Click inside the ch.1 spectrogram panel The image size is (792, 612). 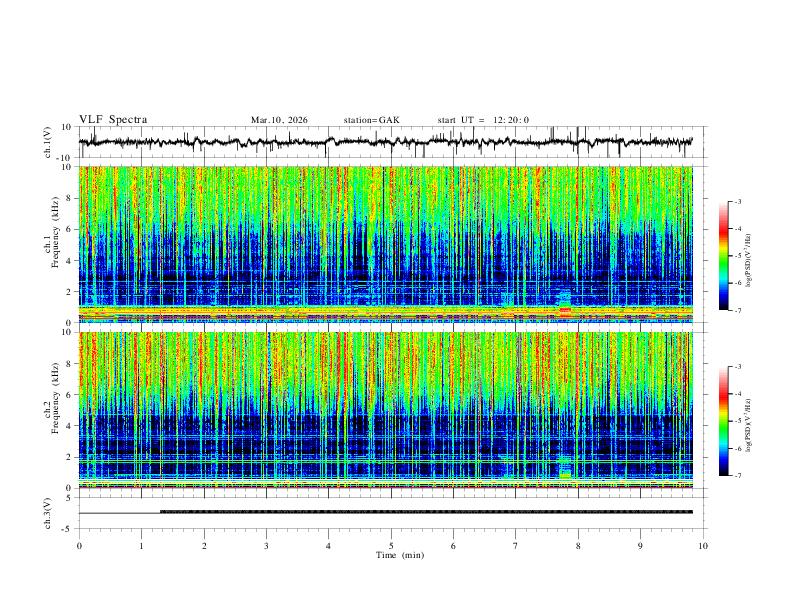pos(386,244)
